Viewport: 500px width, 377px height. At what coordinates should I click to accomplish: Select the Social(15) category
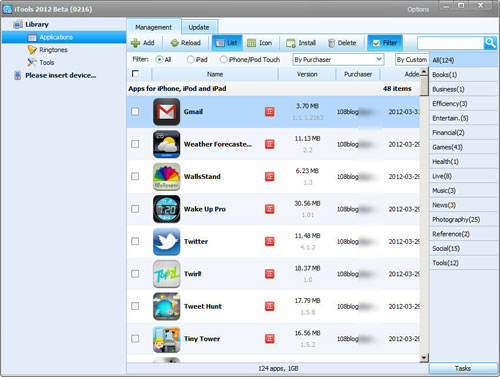[x=464, y=248]
